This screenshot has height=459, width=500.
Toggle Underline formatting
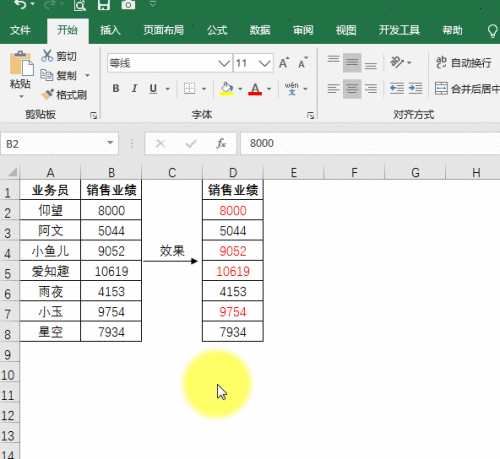click(x=153, y=89)
